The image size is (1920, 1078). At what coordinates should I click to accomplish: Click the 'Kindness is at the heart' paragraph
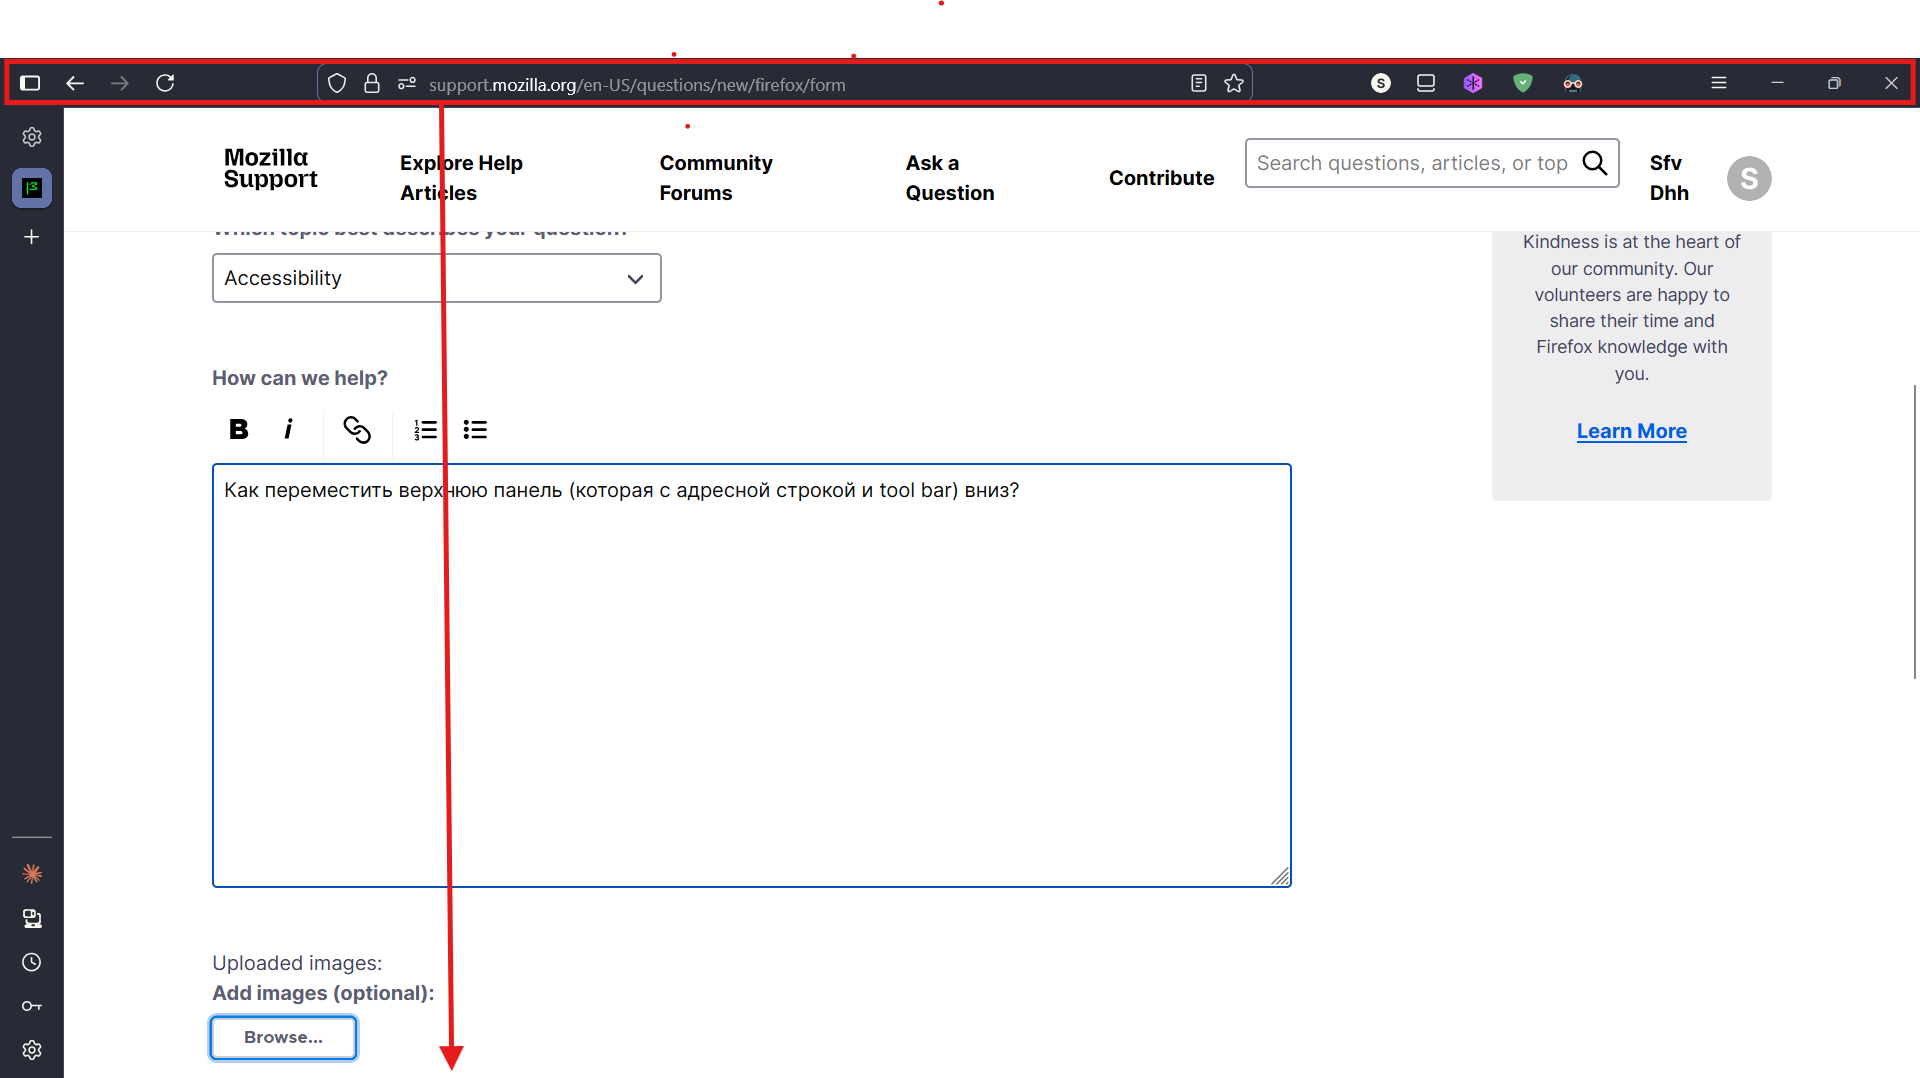pos(1631,308)
